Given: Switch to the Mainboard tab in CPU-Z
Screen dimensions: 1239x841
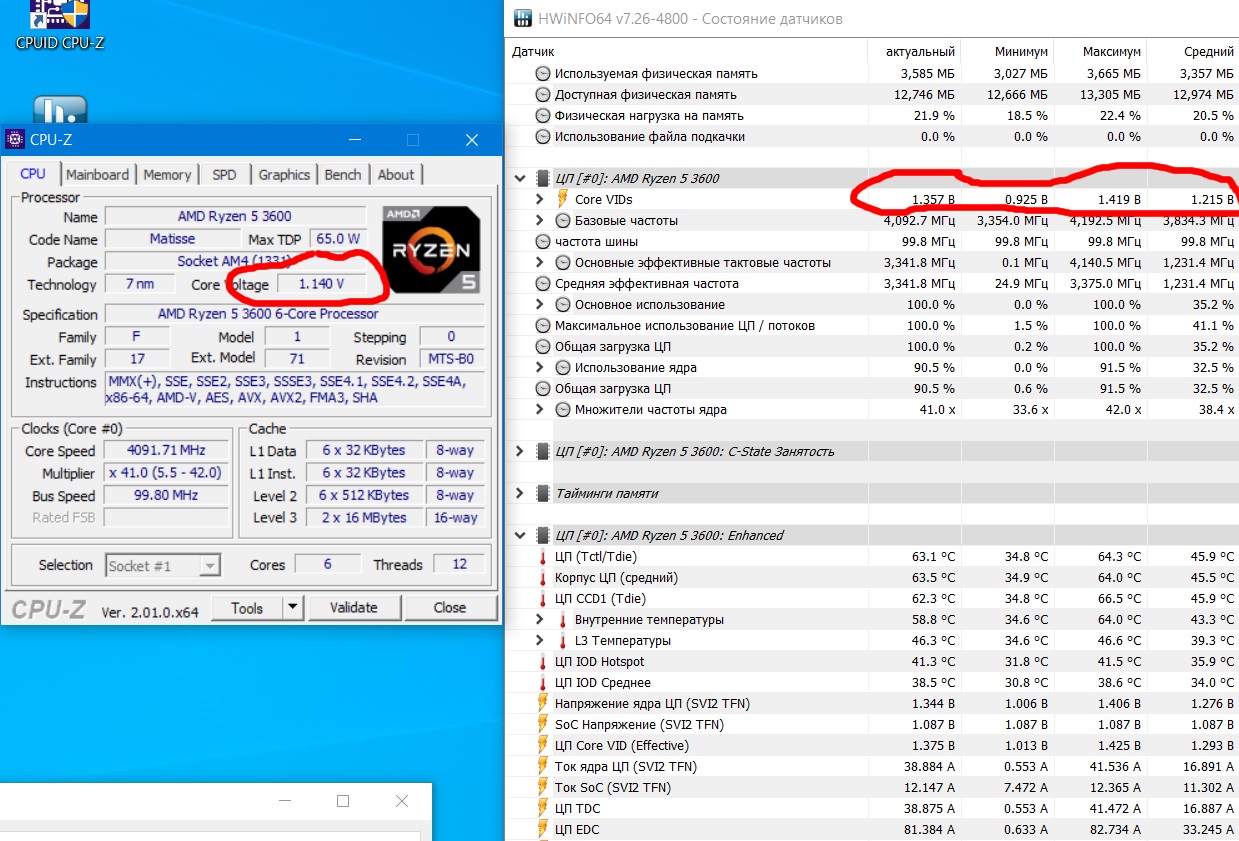Looking at the screenshot, I should pos(97,174).
